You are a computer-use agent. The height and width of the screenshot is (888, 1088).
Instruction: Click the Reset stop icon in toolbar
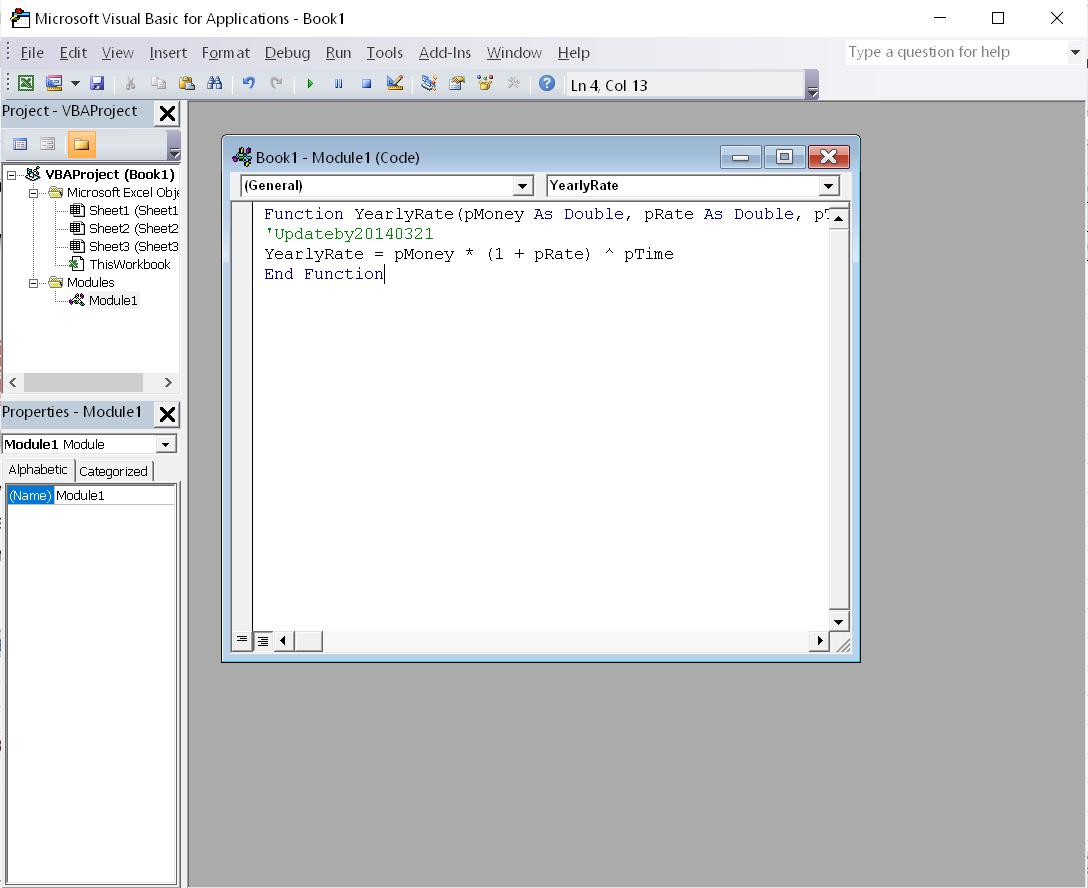pos(366,84)
